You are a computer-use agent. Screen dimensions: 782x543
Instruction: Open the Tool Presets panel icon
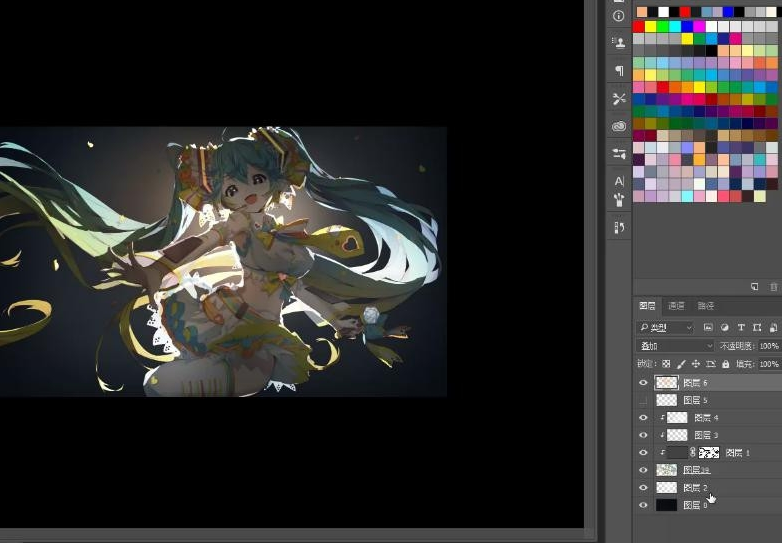click(x=619, y=98)
